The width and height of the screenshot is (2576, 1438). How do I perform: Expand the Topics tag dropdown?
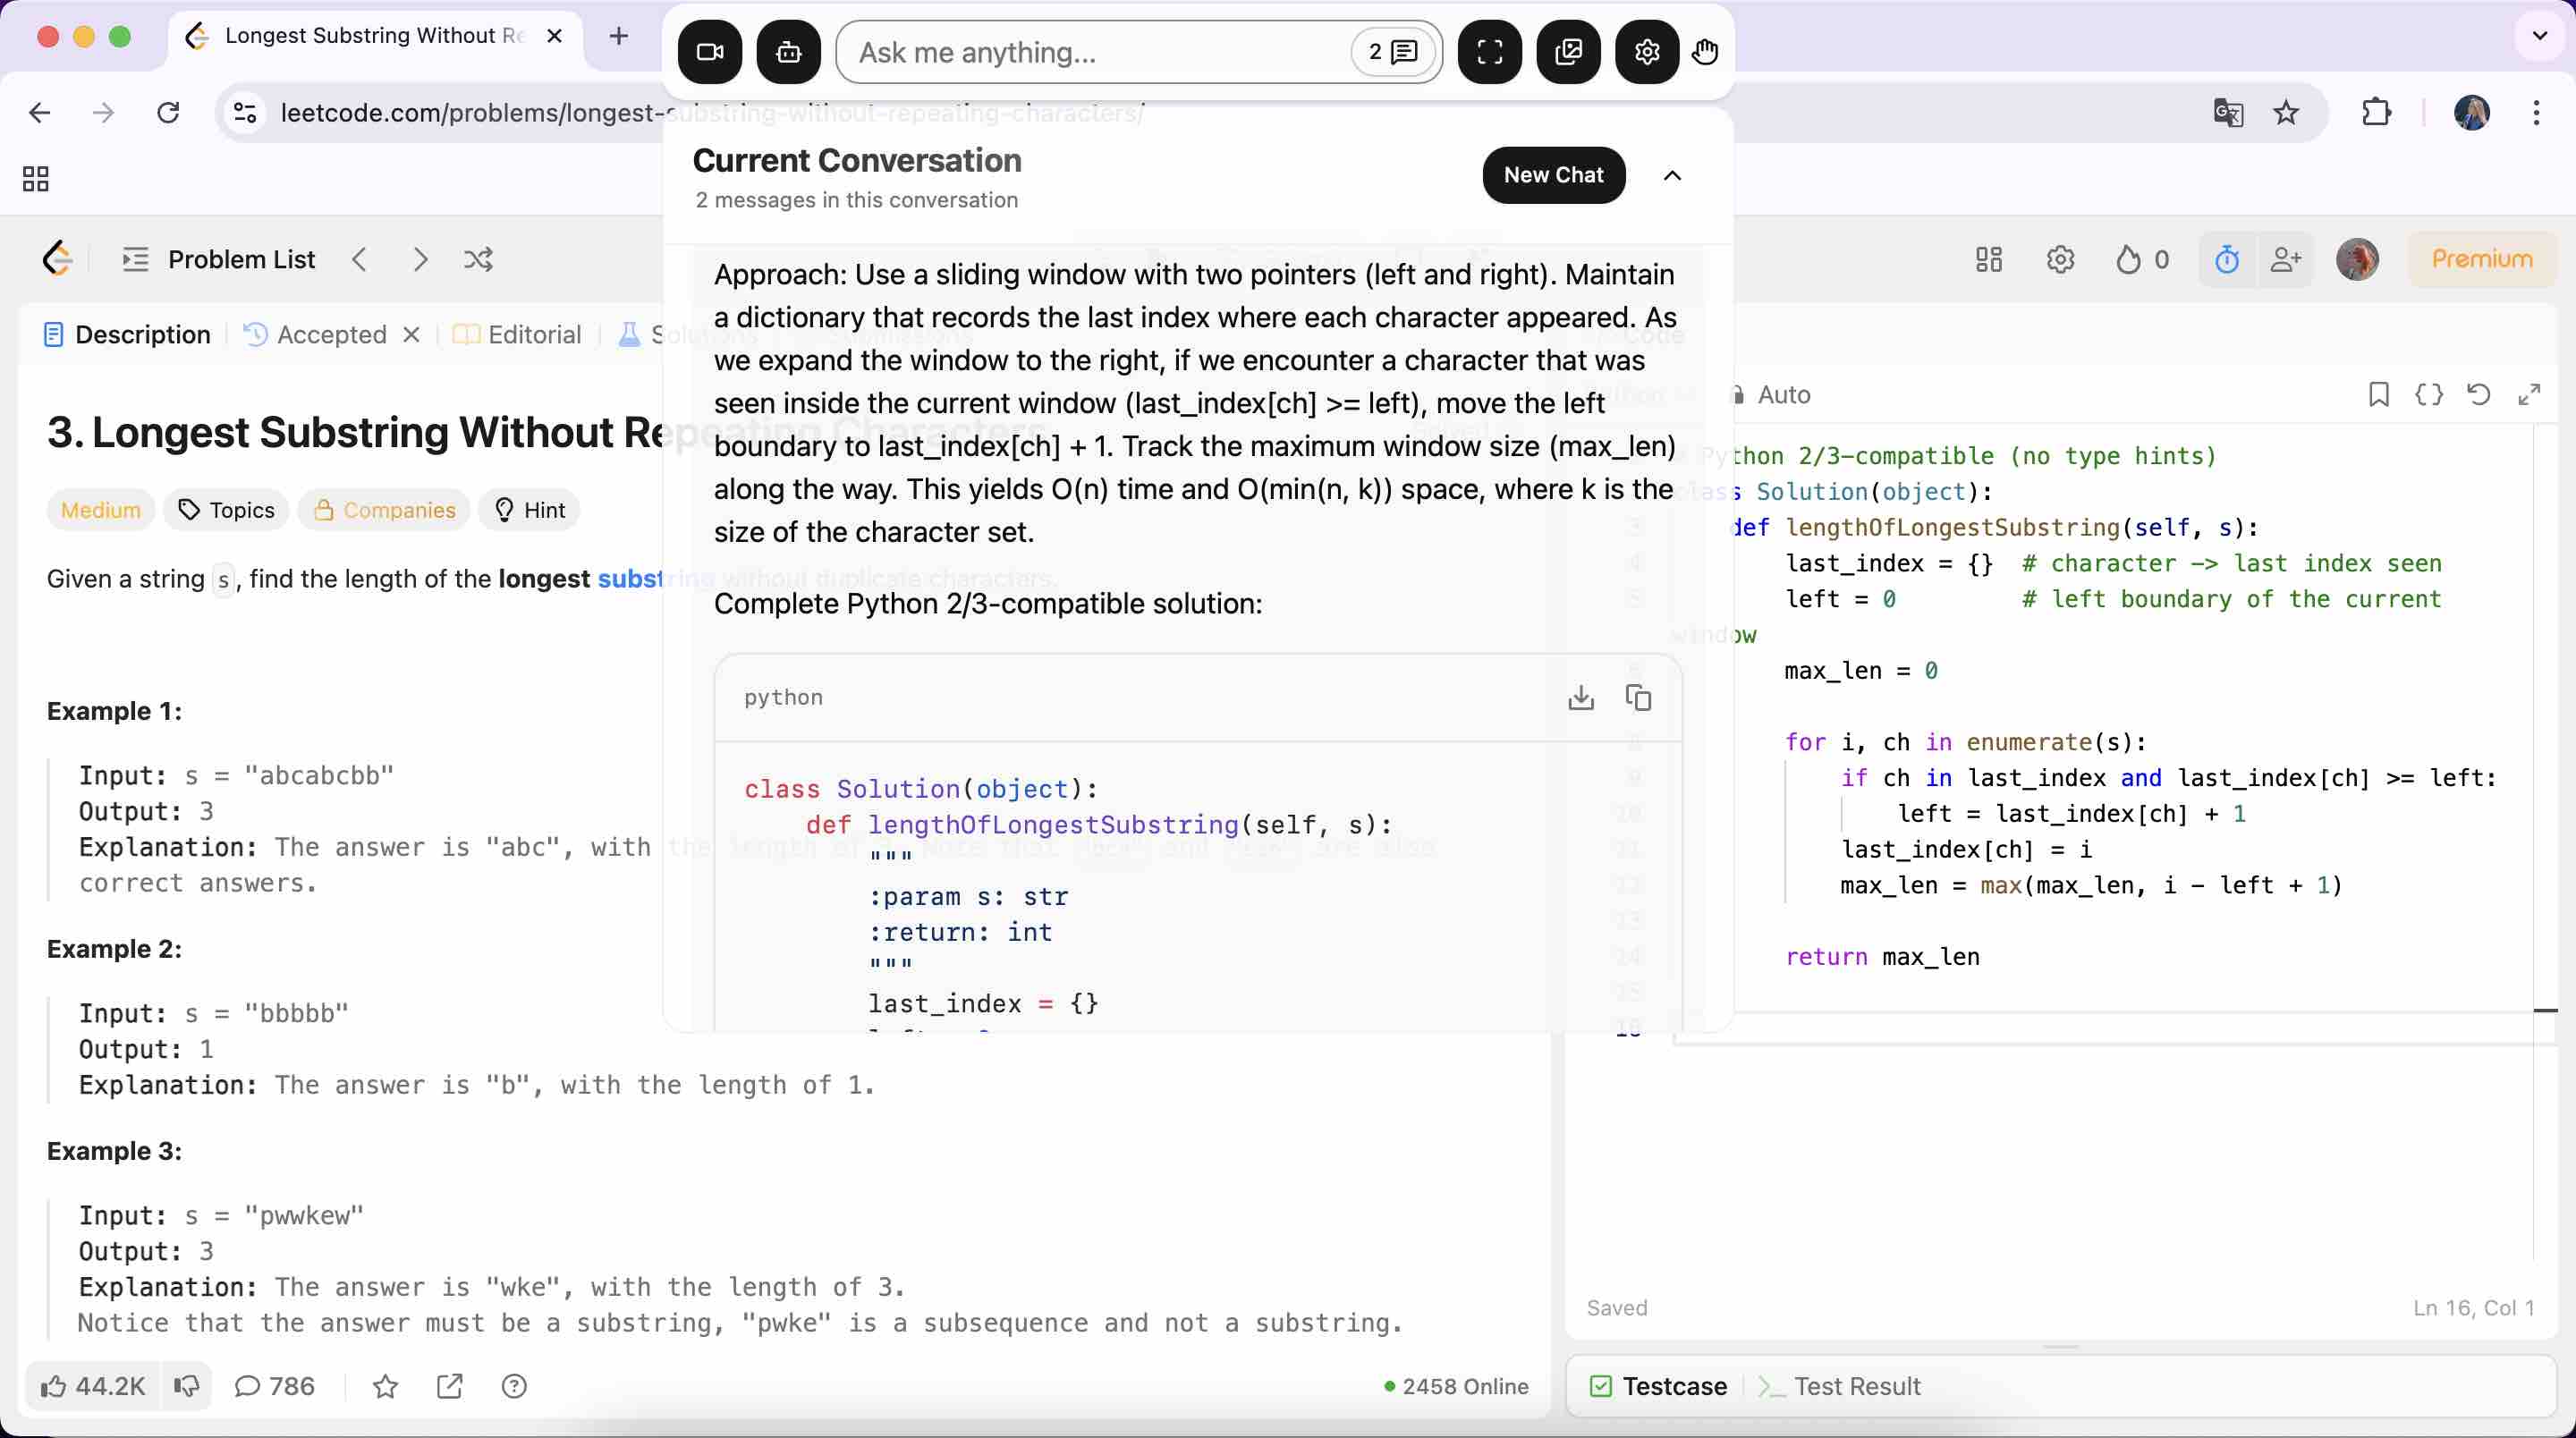coord(227,510)
